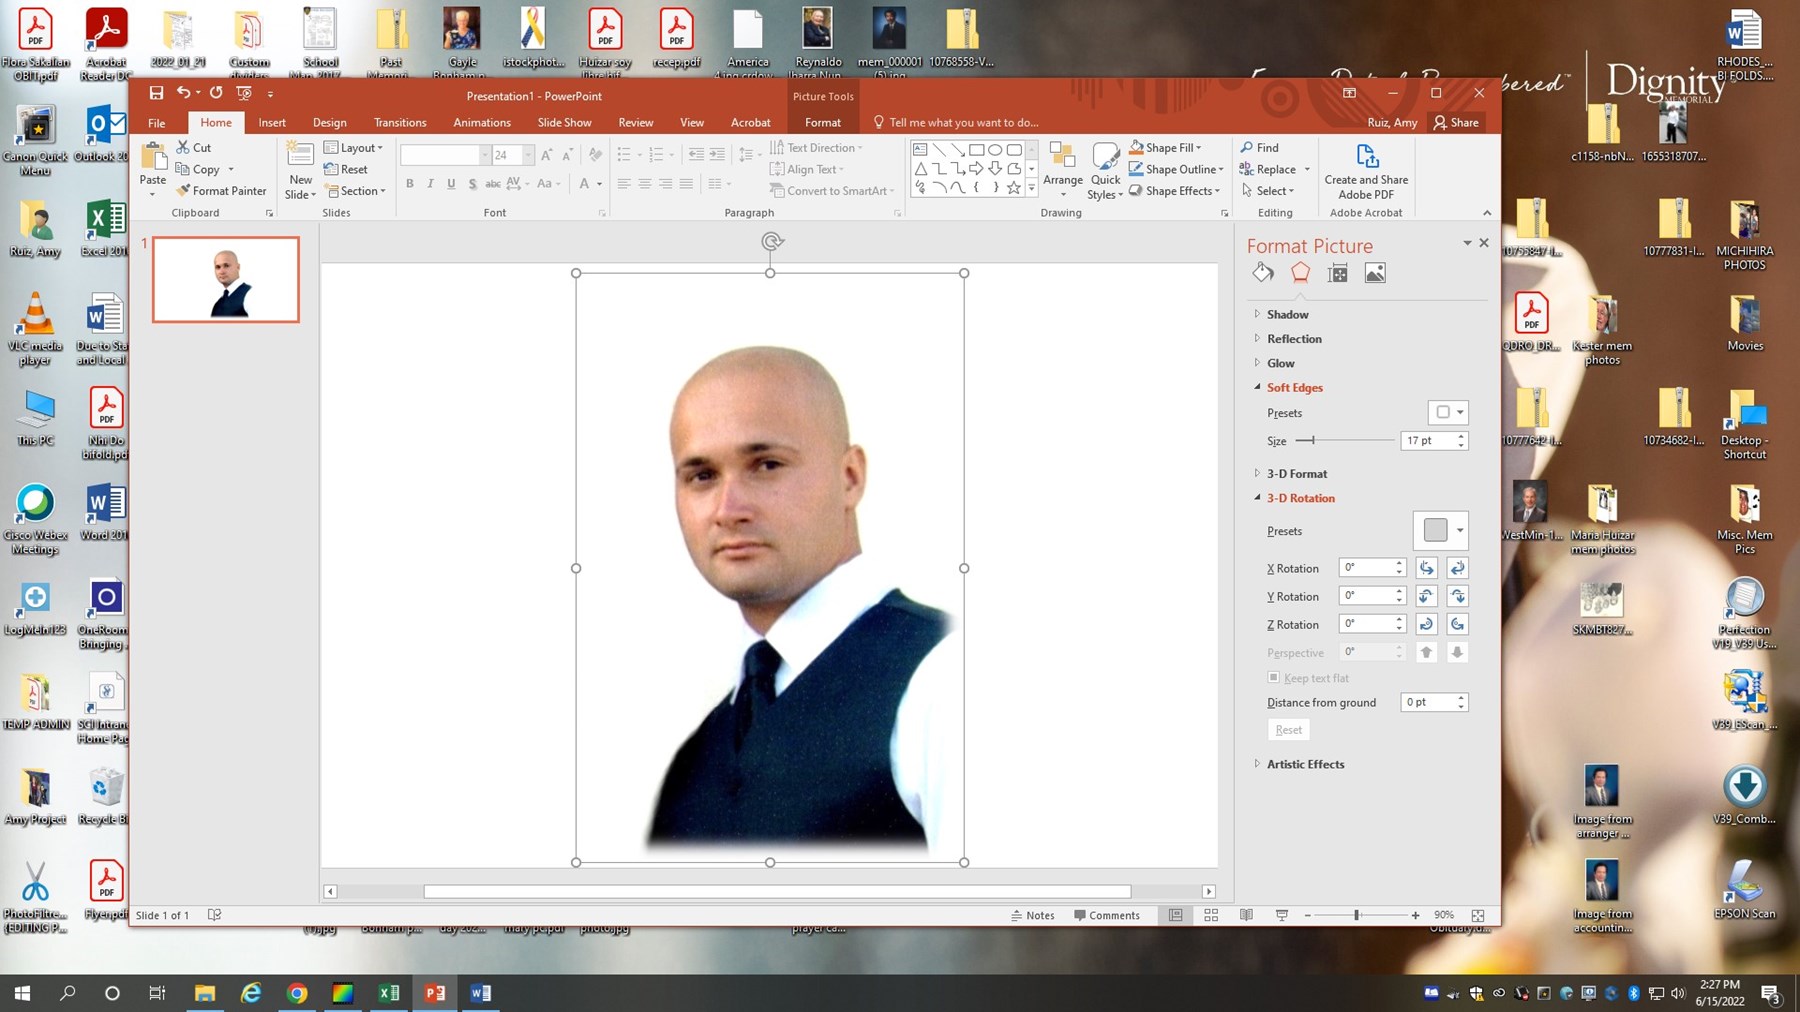Click the Save icon in title bar

[156, 93]
